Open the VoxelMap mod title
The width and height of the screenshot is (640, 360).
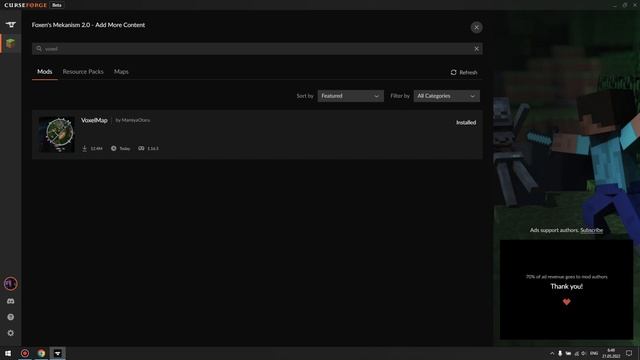[94, 120]
